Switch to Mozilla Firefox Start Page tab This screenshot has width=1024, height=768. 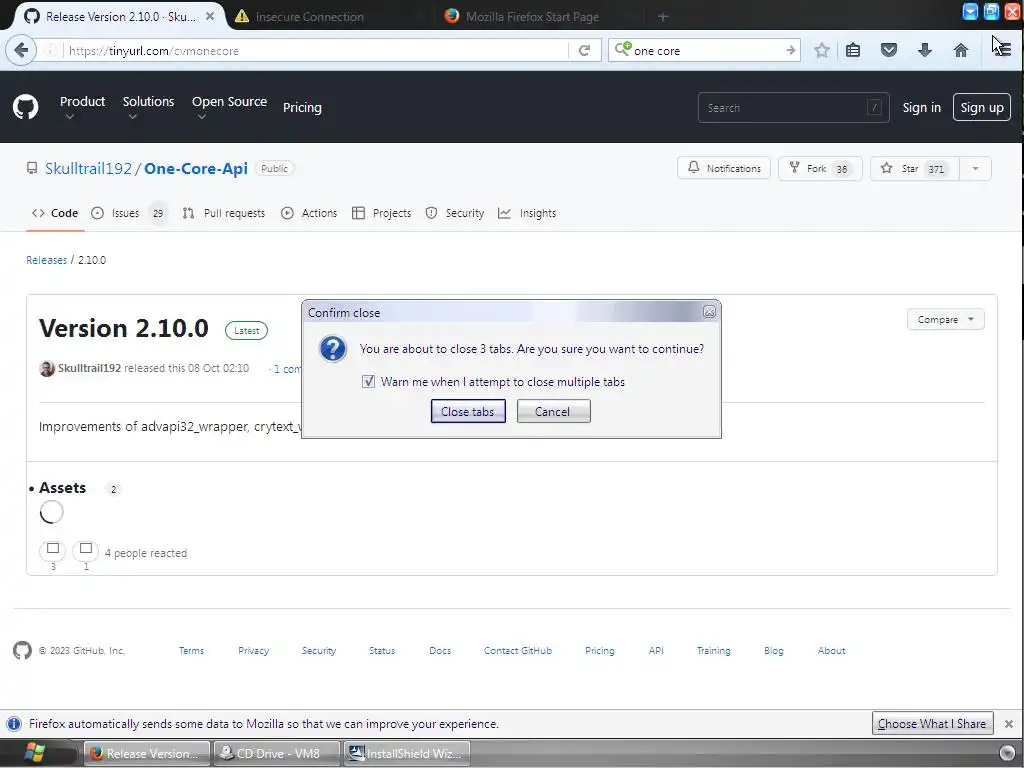pyautogui.click(x=532, y=16)
